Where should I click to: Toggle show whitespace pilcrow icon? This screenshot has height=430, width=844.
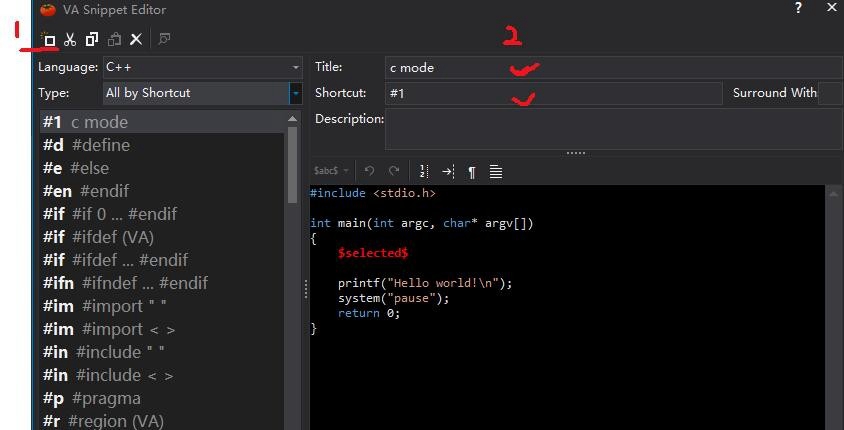pos(472,172)
